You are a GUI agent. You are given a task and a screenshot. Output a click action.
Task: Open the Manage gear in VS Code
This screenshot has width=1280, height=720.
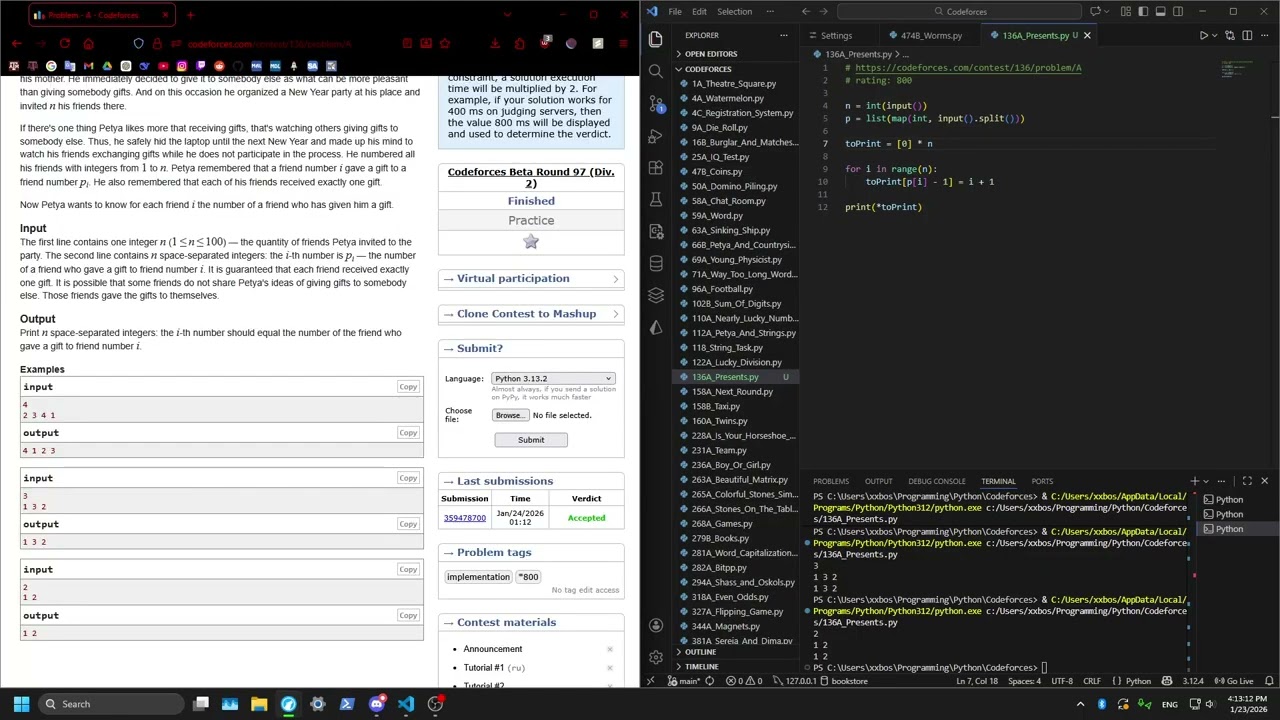(x=656, y=657)
